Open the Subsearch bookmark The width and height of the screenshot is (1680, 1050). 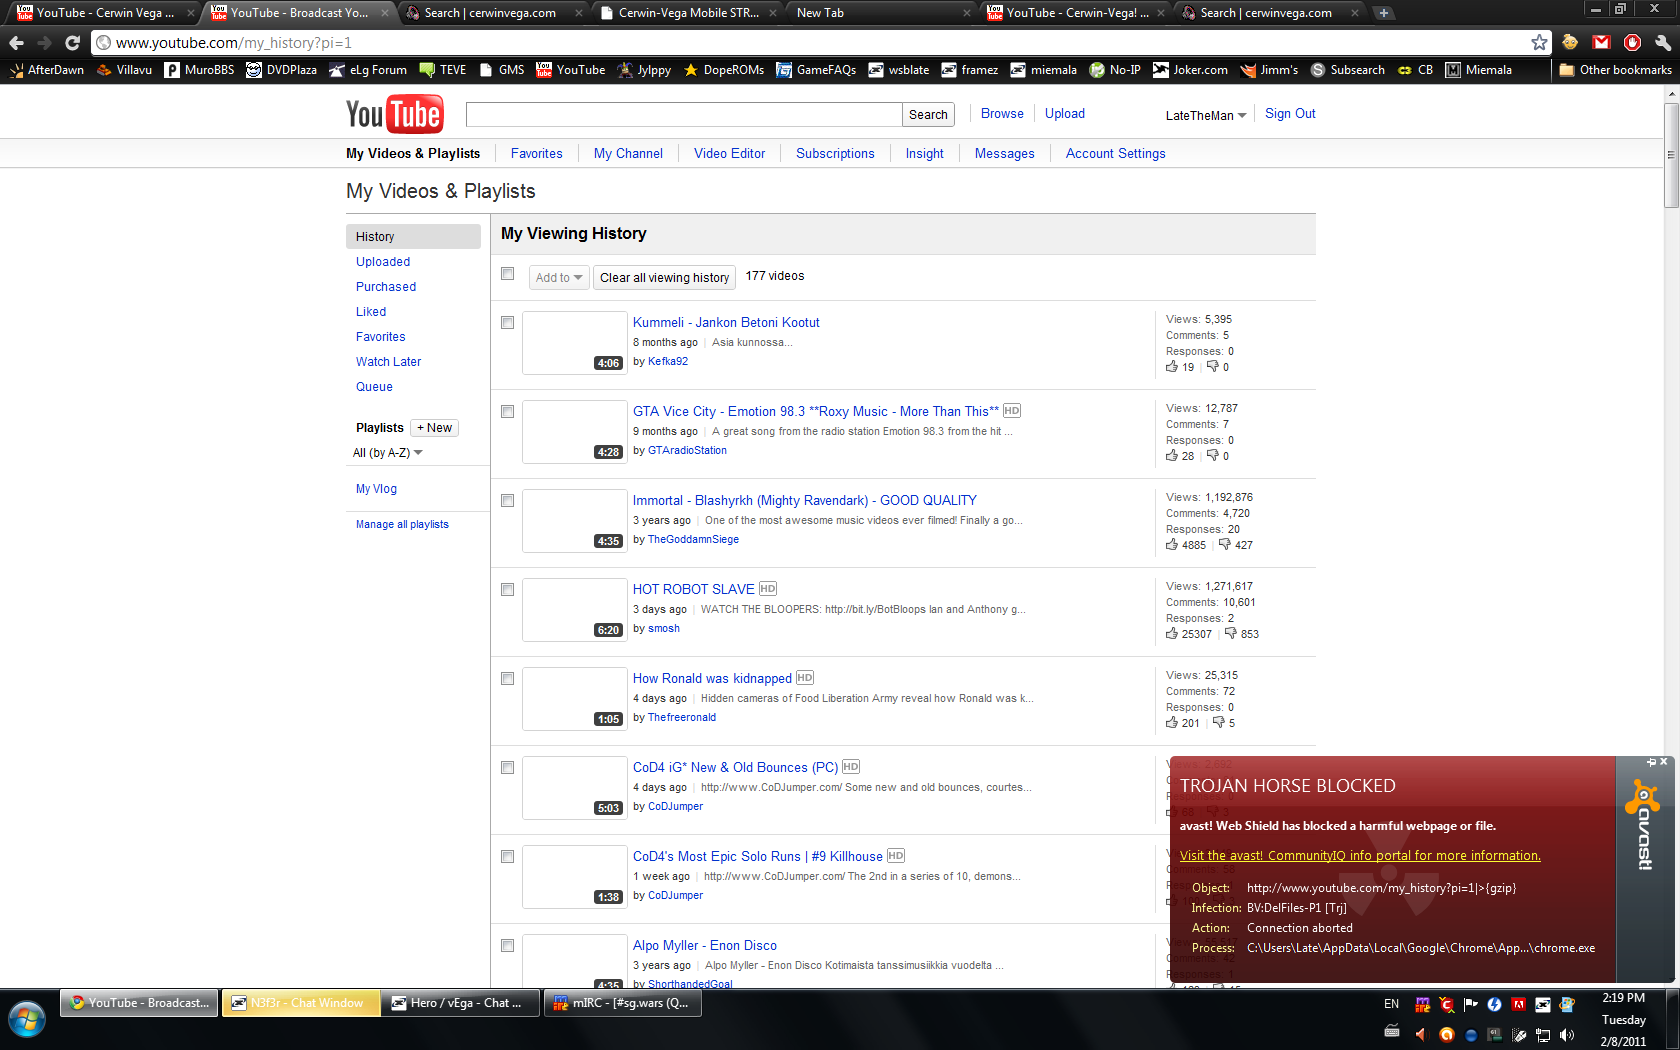click(x=1347, y=70)
